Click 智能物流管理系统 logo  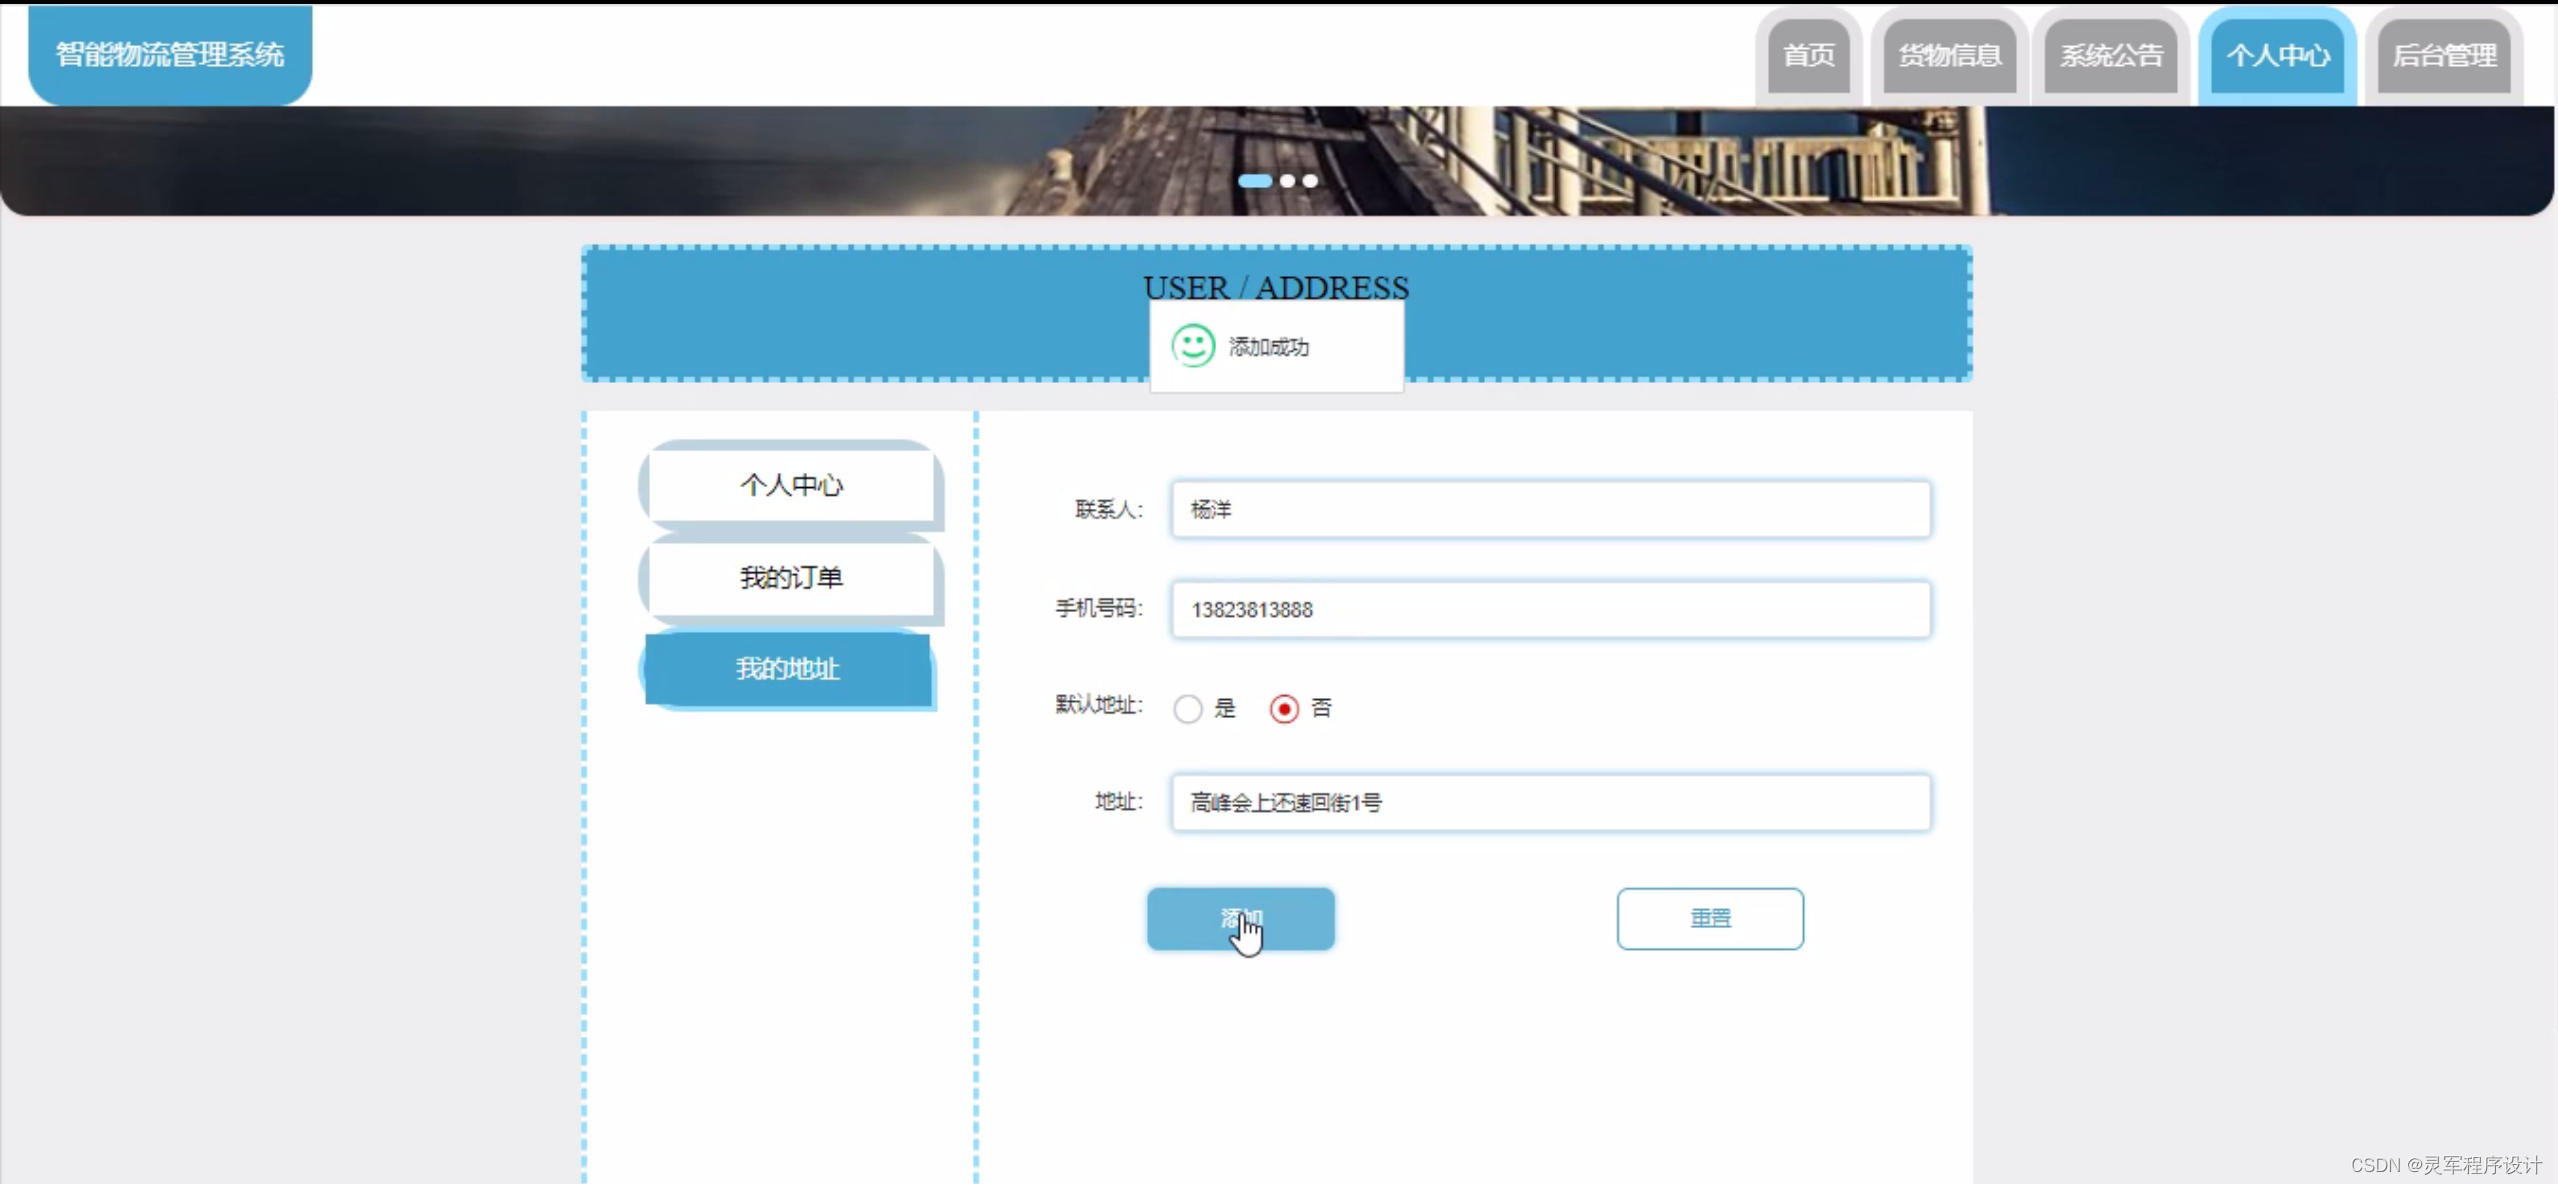[170, 54]
